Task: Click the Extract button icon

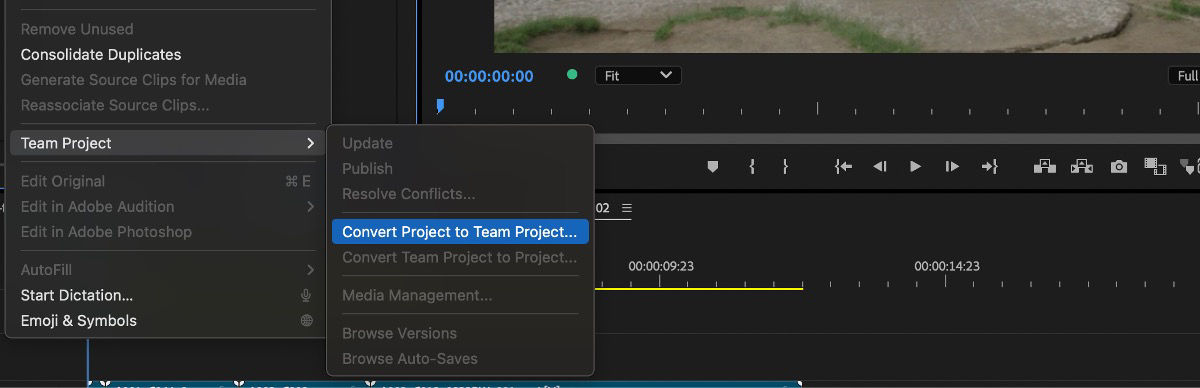Action: [1081, 167]
